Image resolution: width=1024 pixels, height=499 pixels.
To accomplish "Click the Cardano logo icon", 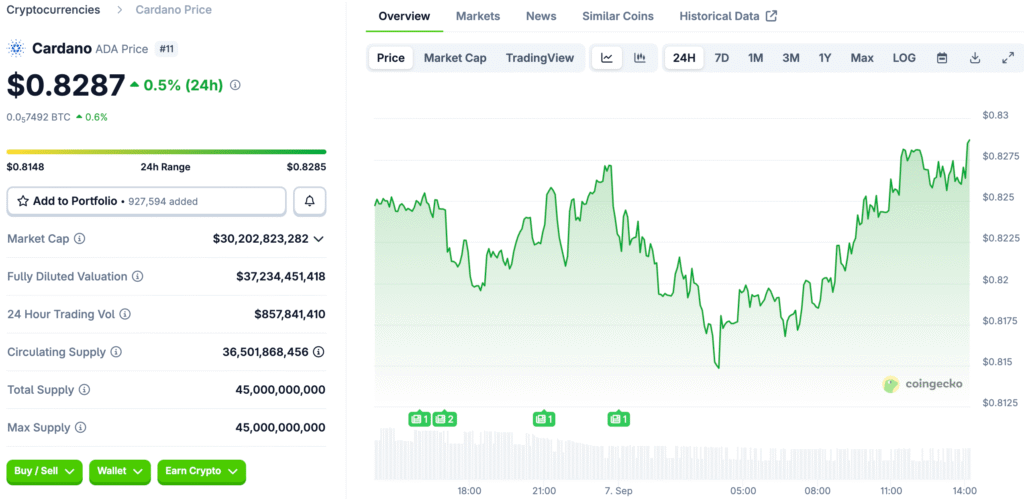I will click(x=16, y=48).
